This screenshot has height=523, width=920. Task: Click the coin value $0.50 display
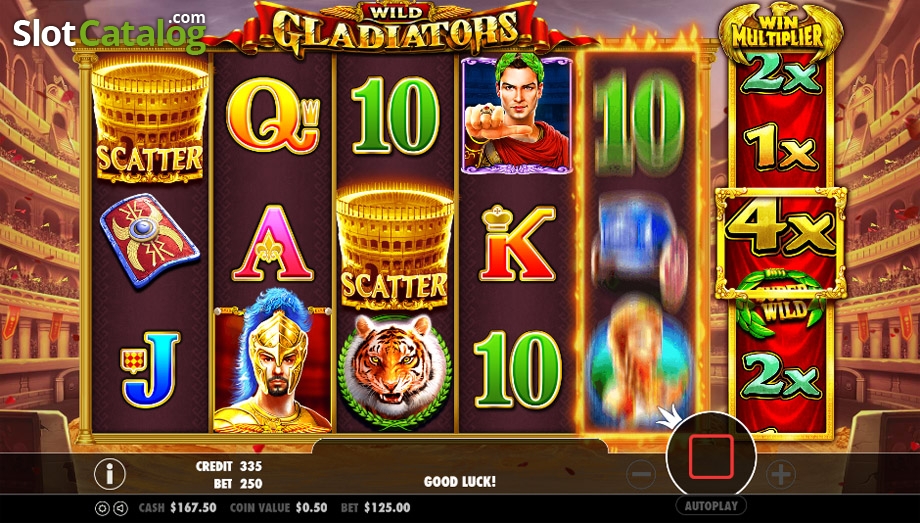pyautogui.click(x=279, y=508)
